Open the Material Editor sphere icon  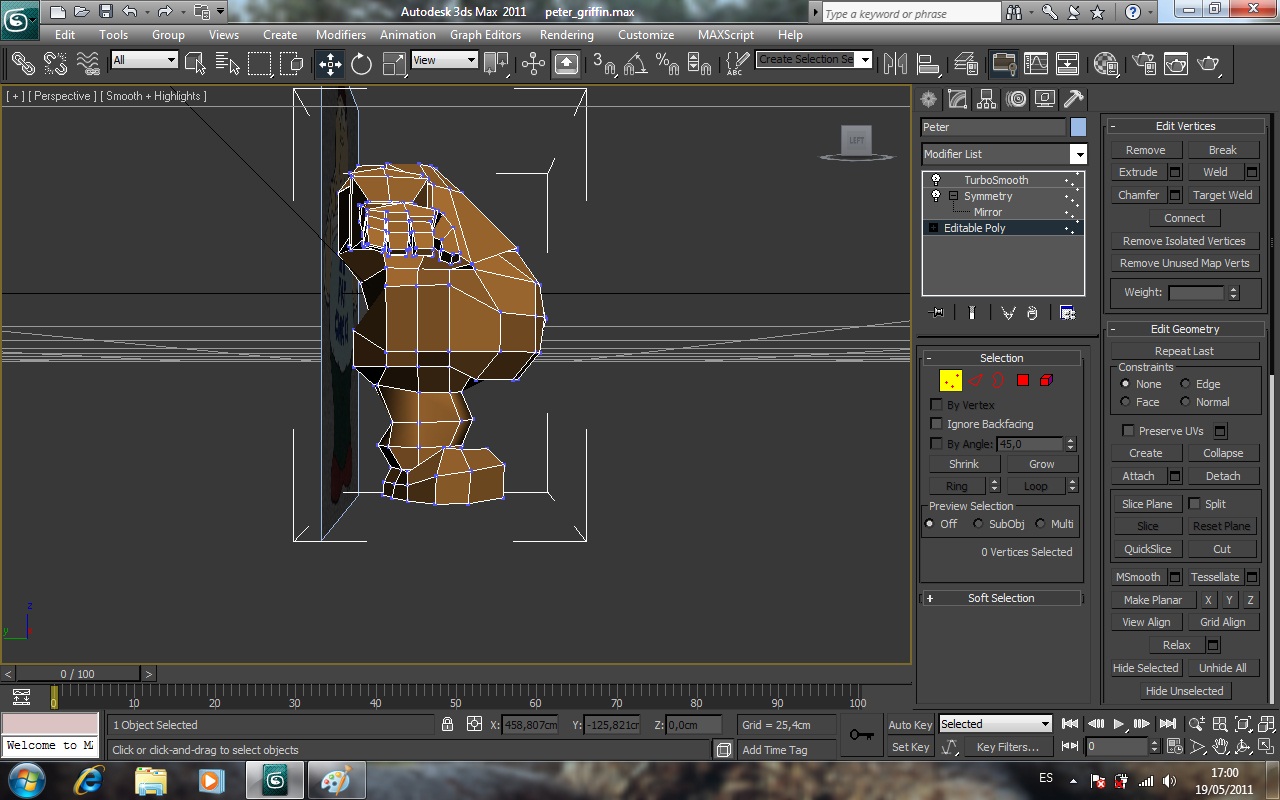pos(1105,64)
